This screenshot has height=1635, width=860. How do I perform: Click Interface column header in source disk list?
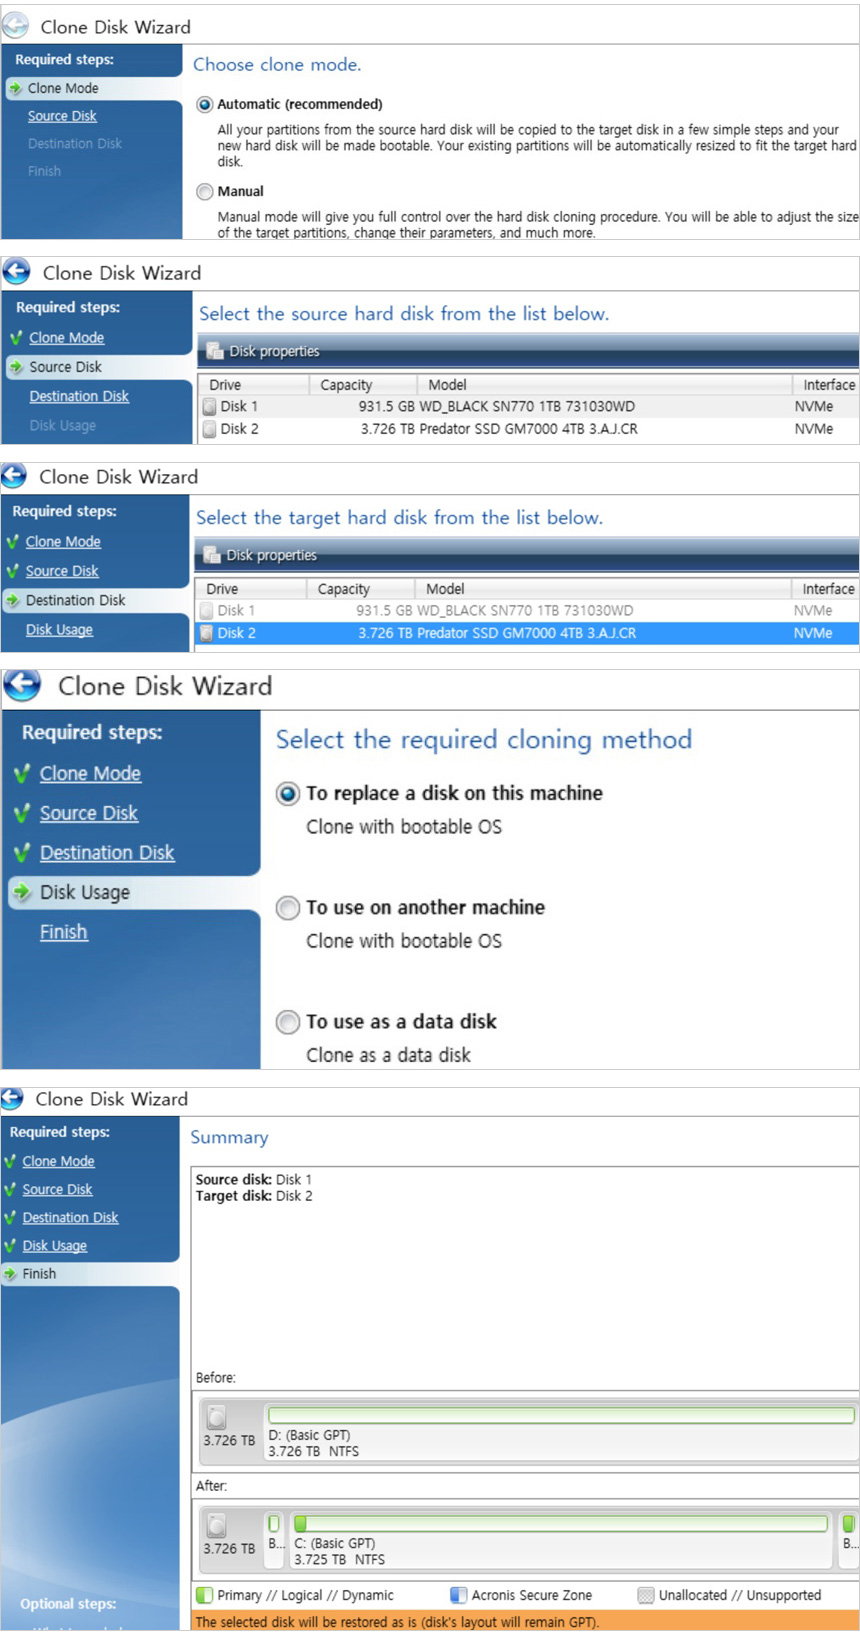pos(828,385)
